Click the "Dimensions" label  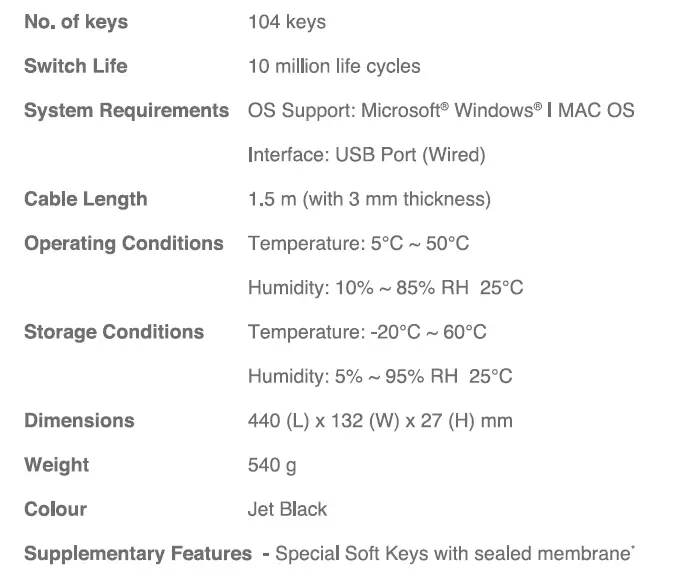(79, 420)
